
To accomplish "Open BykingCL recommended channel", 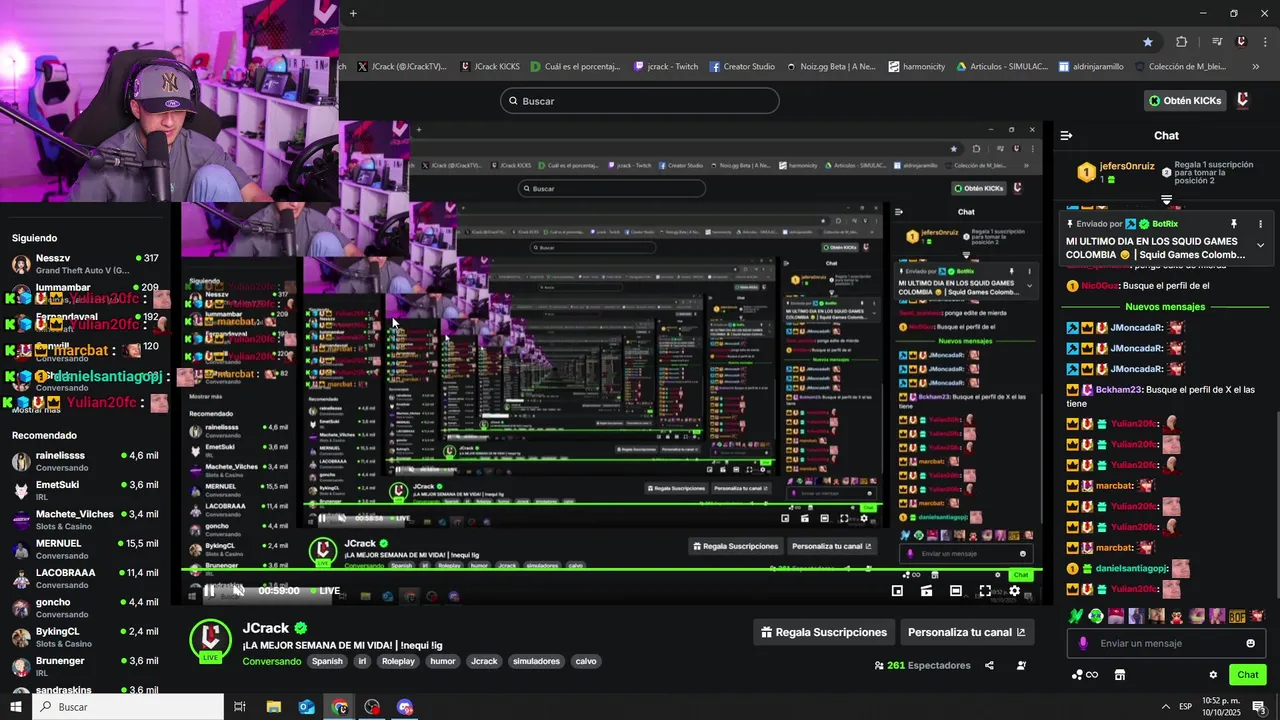I will [x=85, y=637].
